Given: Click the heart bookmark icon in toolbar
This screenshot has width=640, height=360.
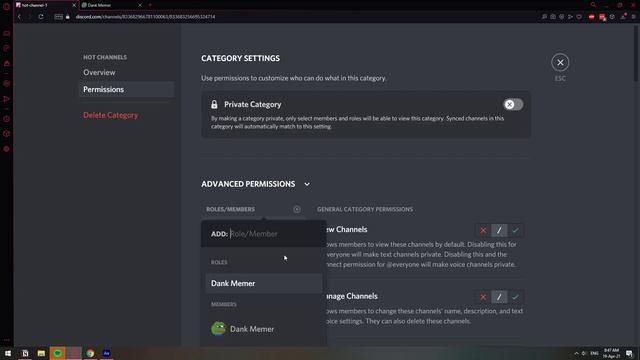Looking at the screenshot, I should tap(579, 17).
